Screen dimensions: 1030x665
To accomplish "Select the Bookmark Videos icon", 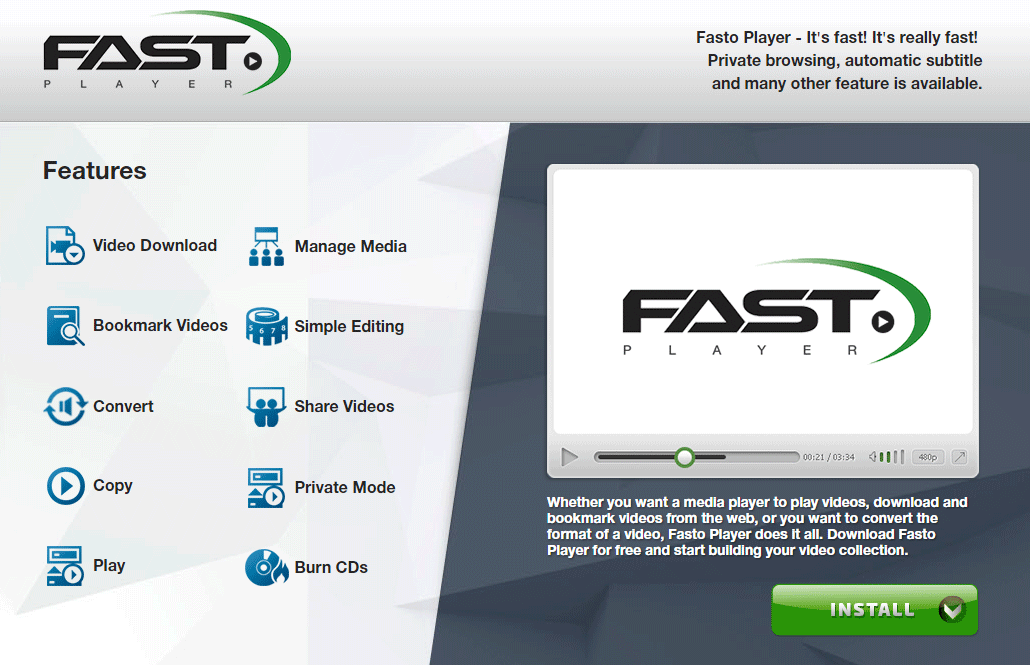I will click(x=65, y=326).
